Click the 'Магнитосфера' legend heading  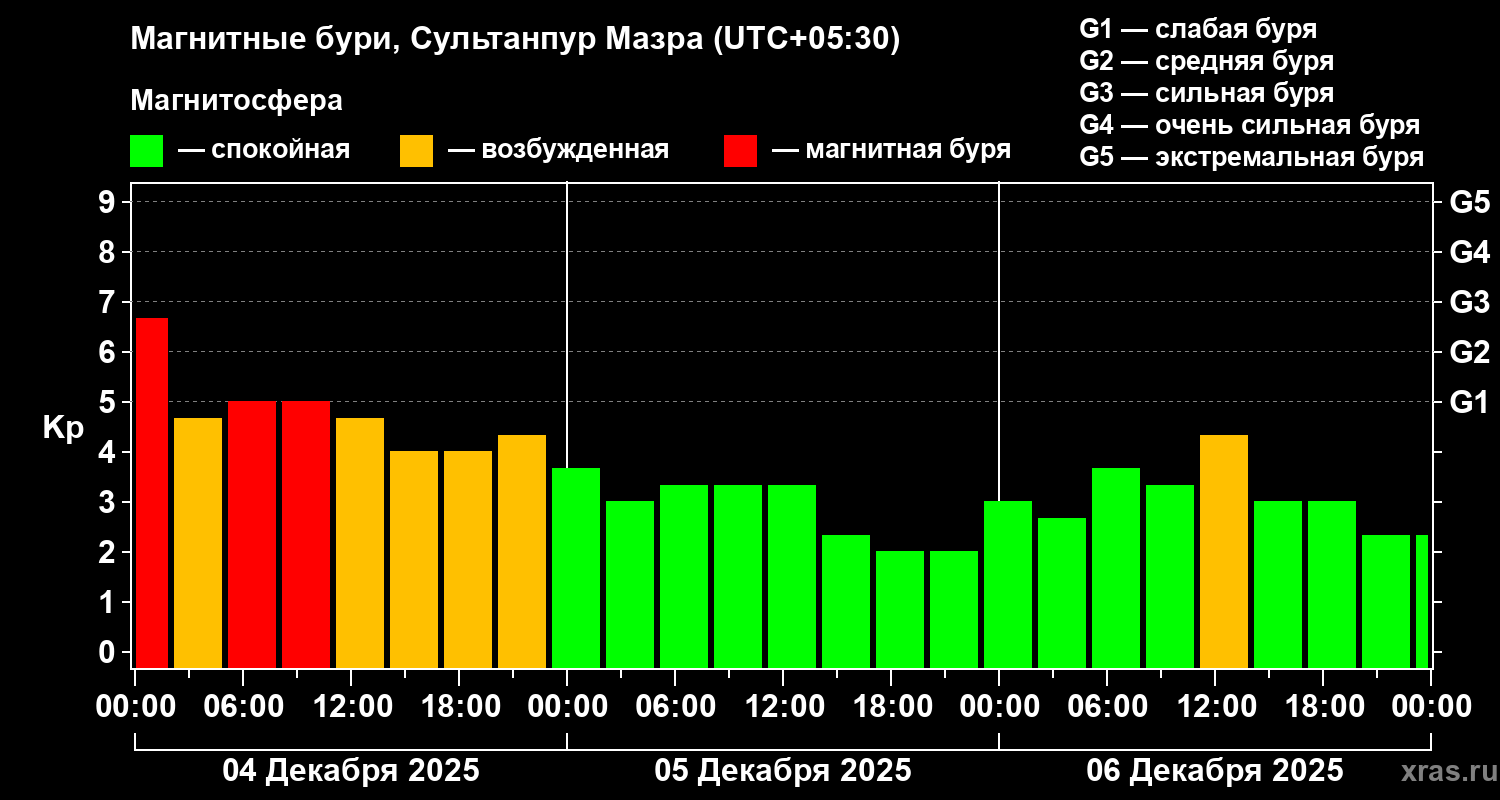tap(236, 101)
